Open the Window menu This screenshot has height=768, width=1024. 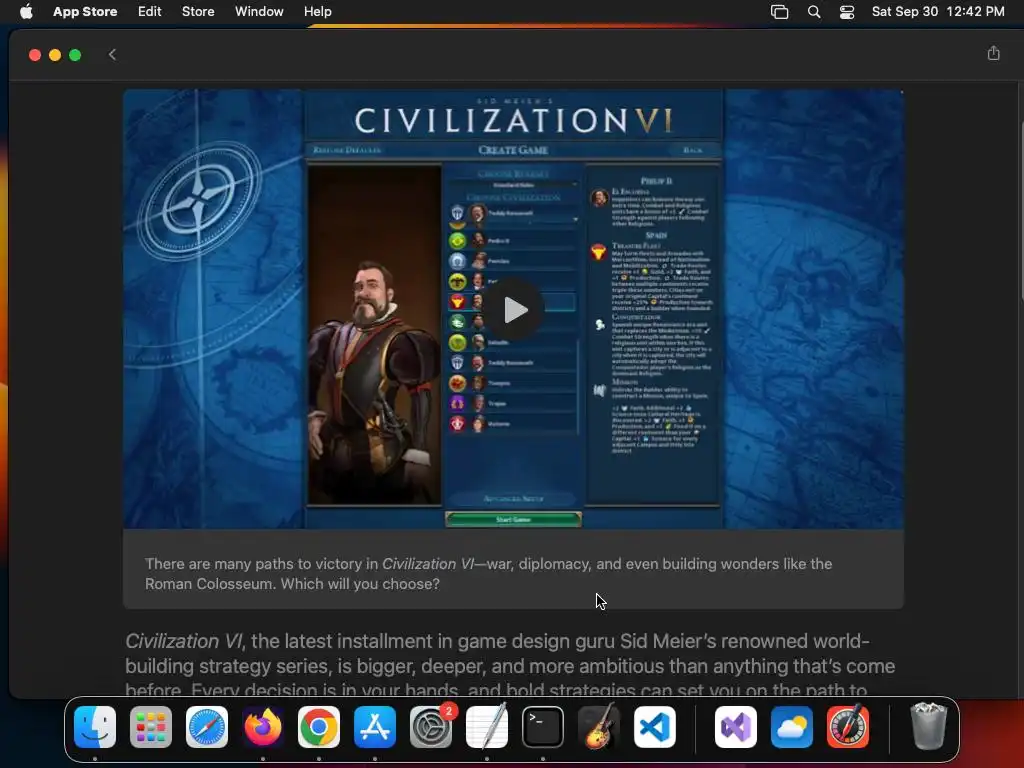click(259, 11)
